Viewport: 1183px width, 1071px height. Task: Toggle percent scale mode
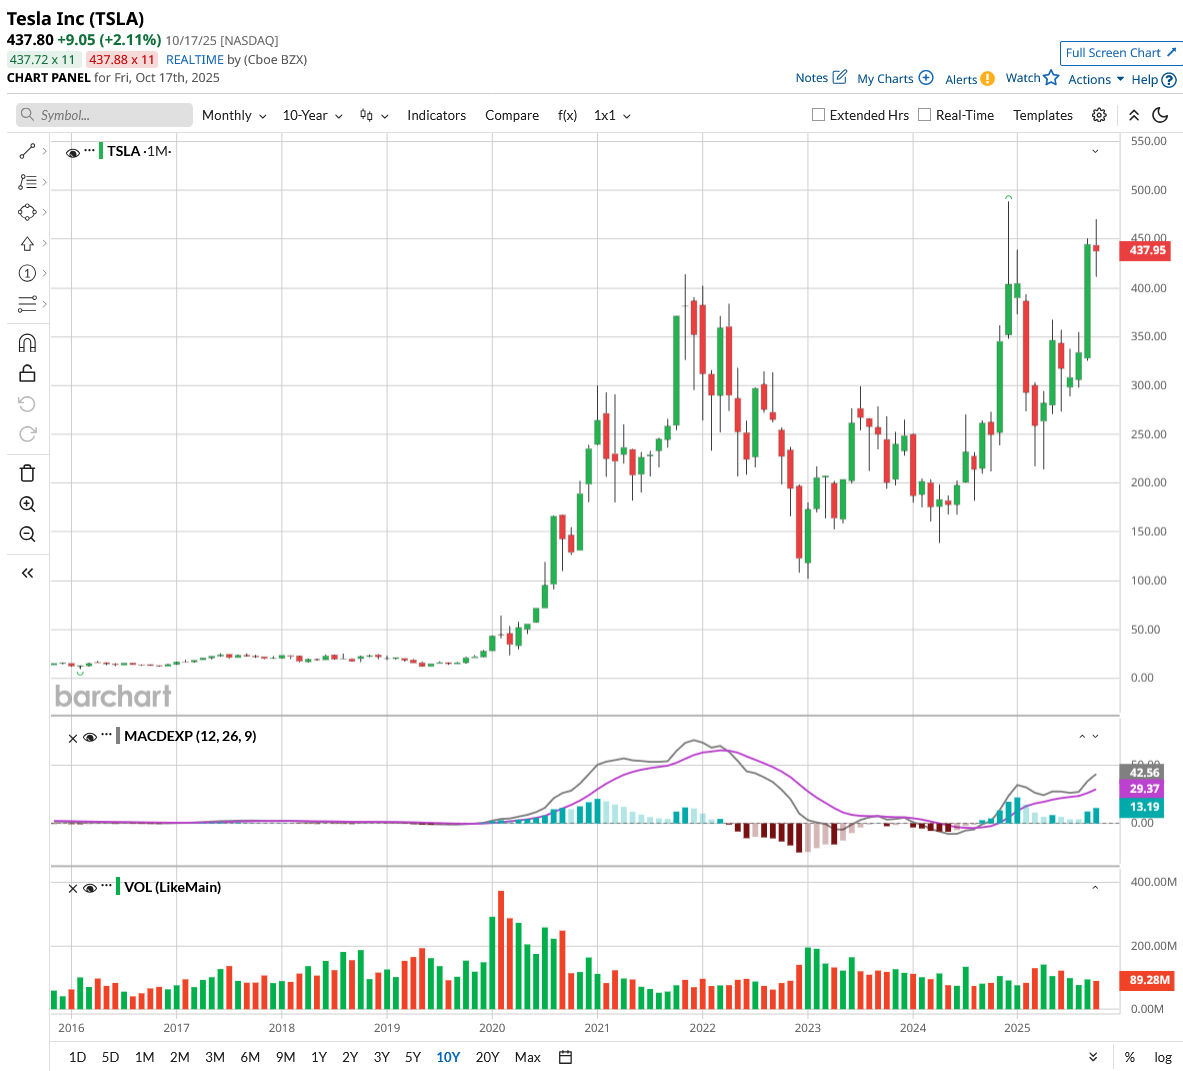(1129, 1057)
